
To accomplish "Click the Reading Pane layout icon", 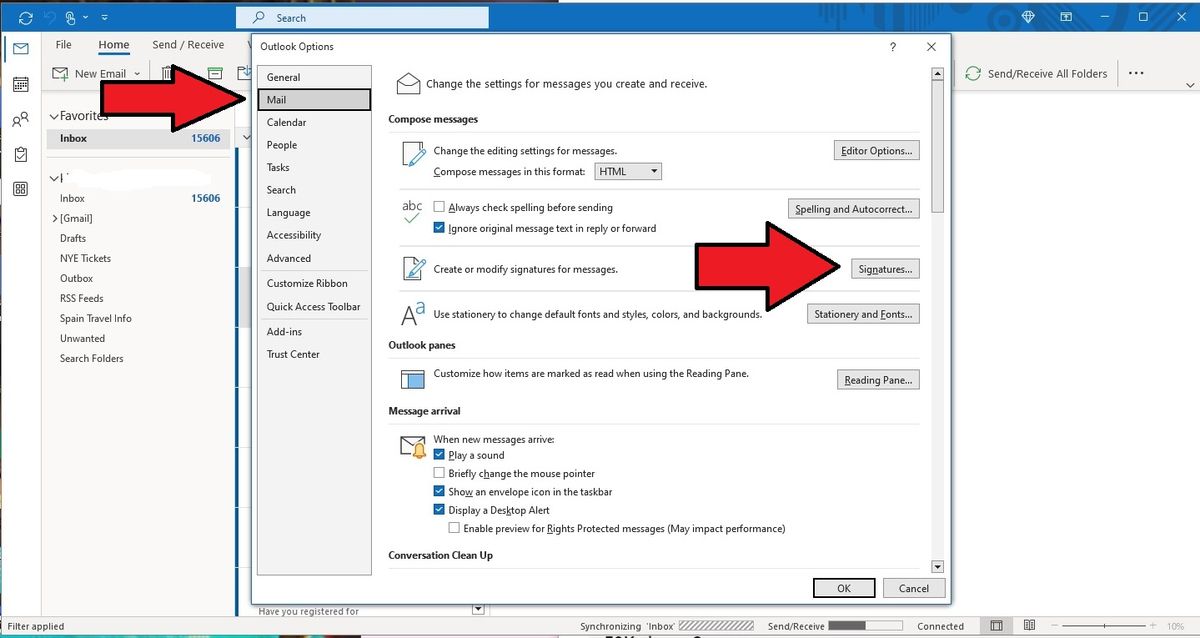I will (x=413, y=379).
